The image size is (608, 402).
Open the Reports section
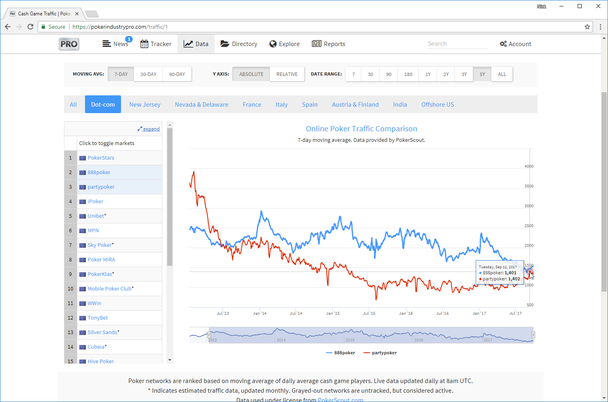(328, 44)
